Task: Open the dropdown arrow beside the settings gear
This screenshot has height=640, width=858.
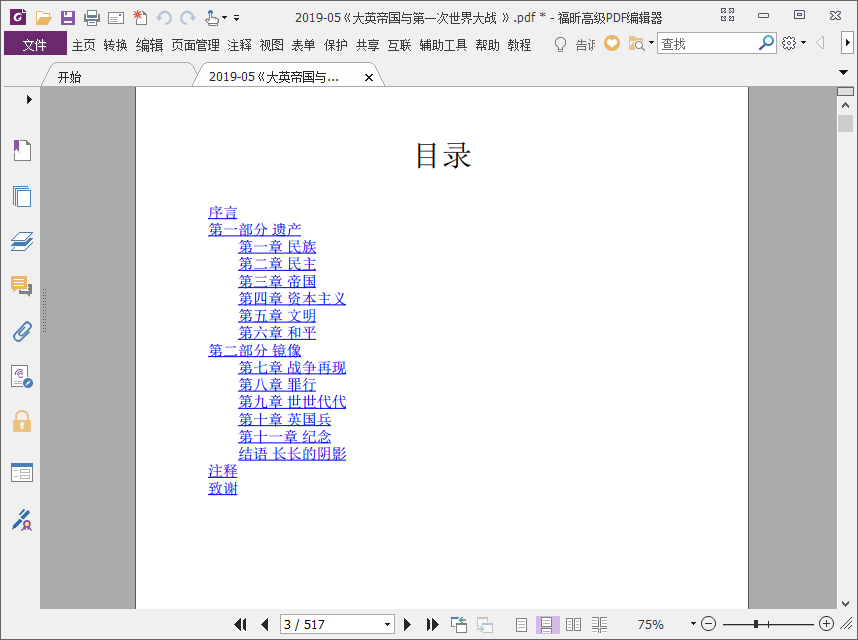Action: [x=803, y=43]
